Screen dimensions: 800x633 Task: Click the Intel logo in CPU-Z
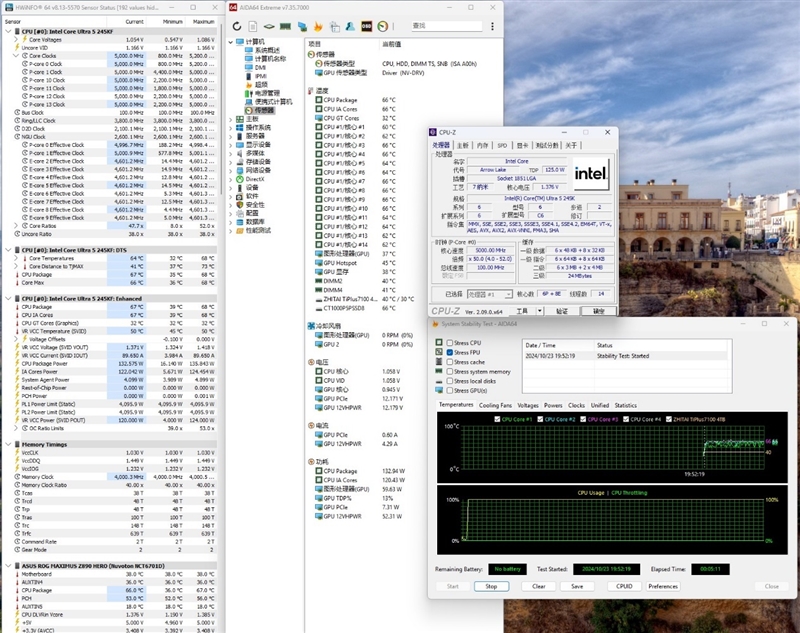pyautogui.click(x=591, y=173)
